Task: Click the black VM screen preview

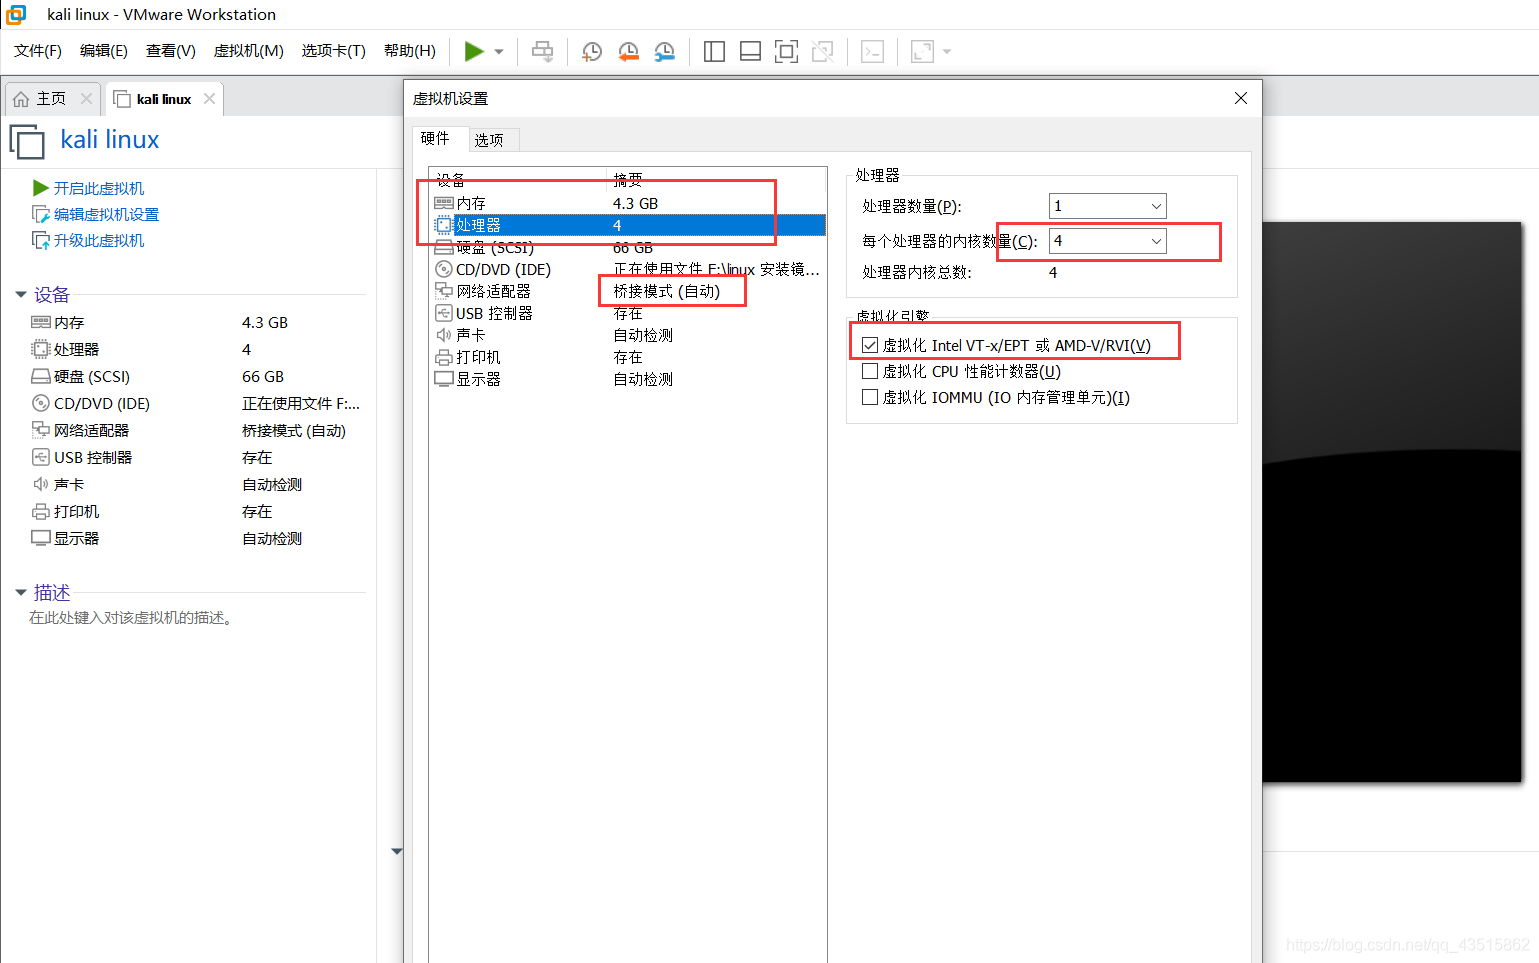Action: [x=1392, y=502]
